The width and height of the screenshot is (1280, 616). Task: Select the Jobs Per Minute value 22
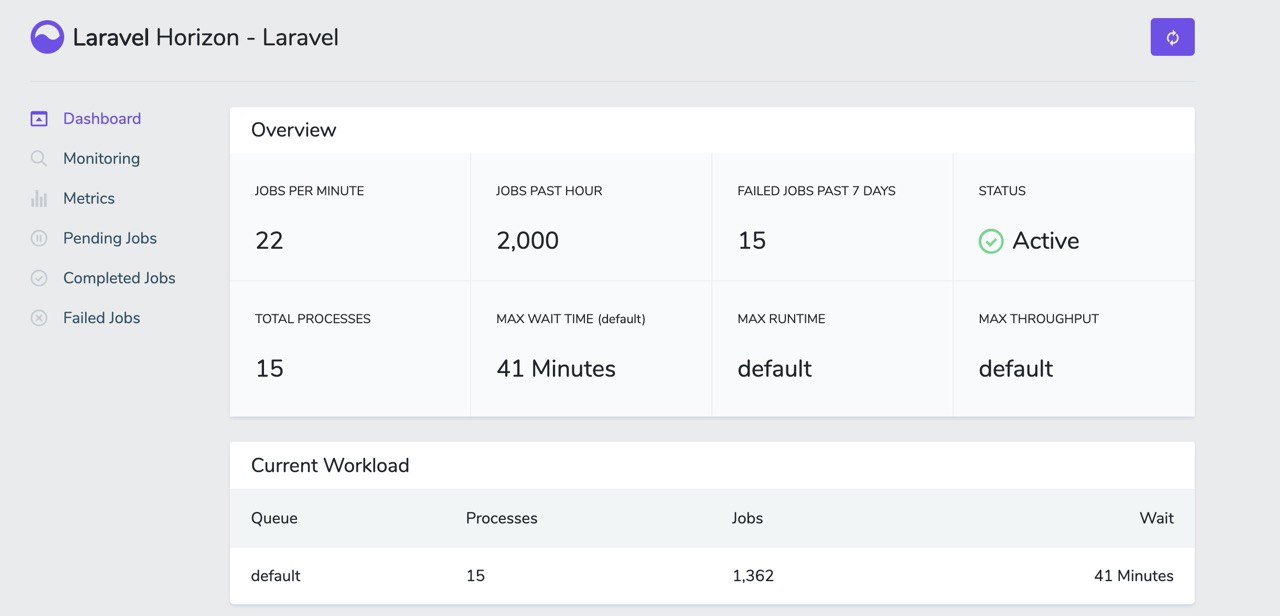click(x=269, y=241)
